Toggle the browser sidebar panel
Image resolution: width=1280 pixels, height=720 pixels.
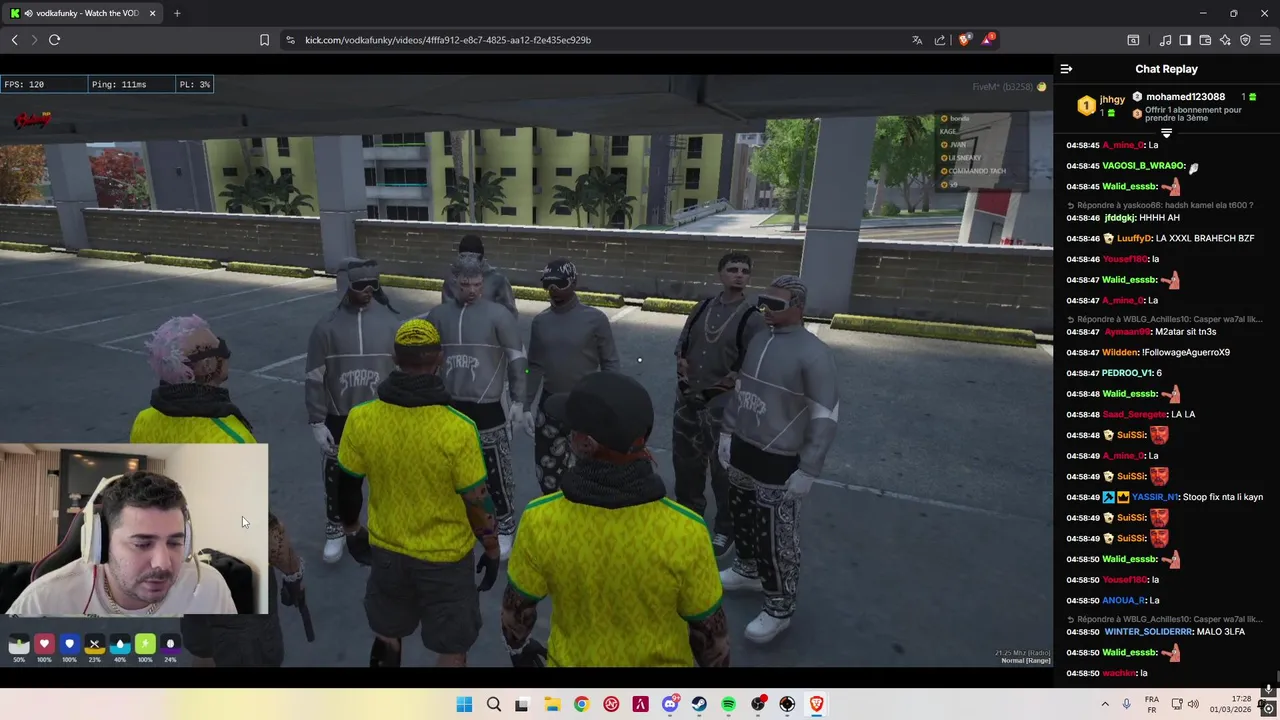(1185, 40)
